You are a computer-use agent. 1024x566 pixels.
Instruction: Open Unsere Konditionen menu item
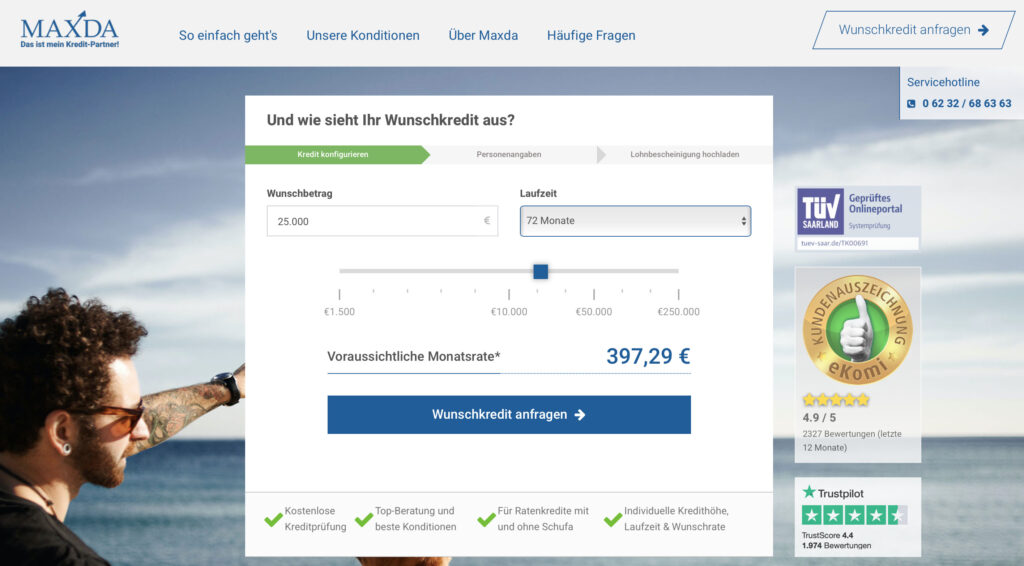click(363, 35)
